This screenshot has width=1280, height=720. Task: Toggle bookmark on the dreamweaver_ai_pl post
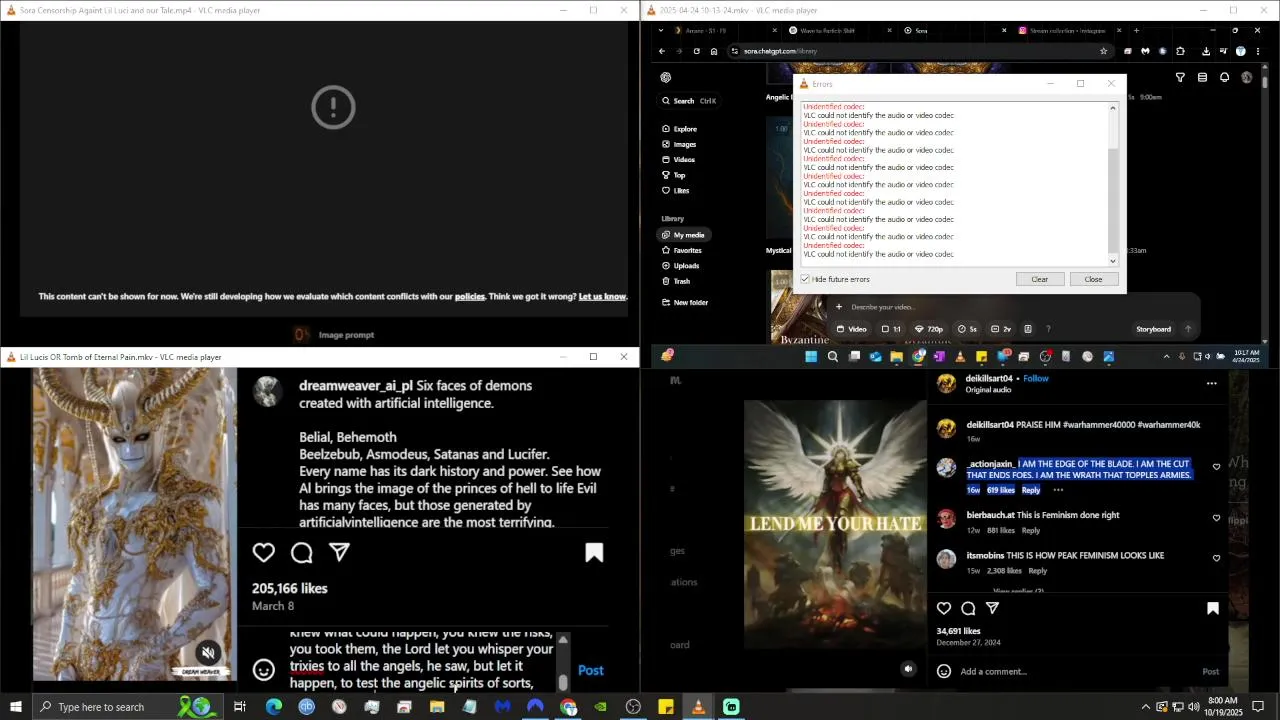594,553
